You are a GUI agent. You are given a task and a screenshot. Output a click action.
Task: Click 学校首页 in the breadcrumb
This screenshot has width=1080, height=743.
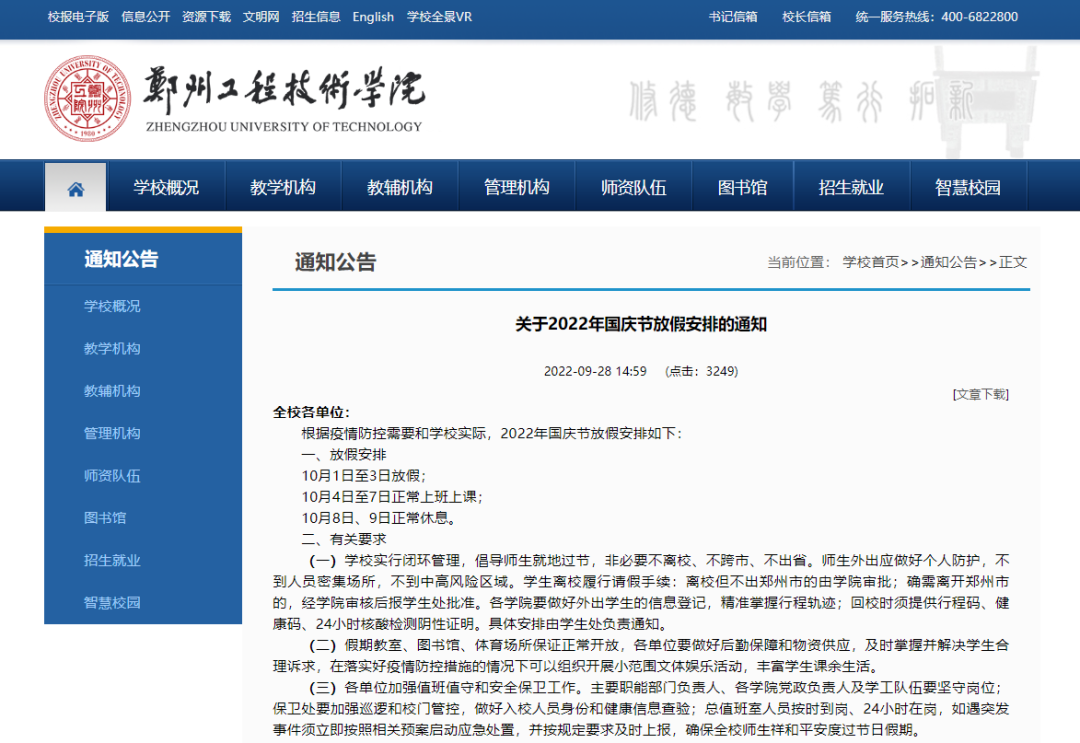point(870,262)
